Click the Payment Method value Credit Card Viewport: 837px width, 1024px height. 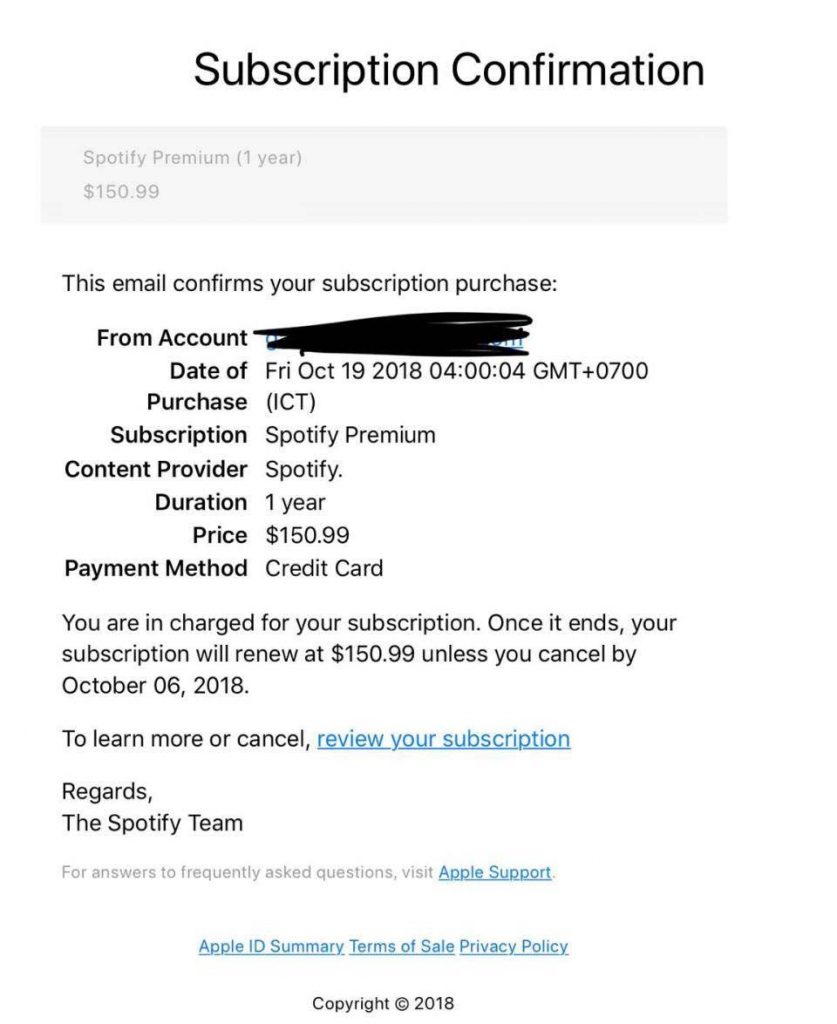(x=324, y=568)
